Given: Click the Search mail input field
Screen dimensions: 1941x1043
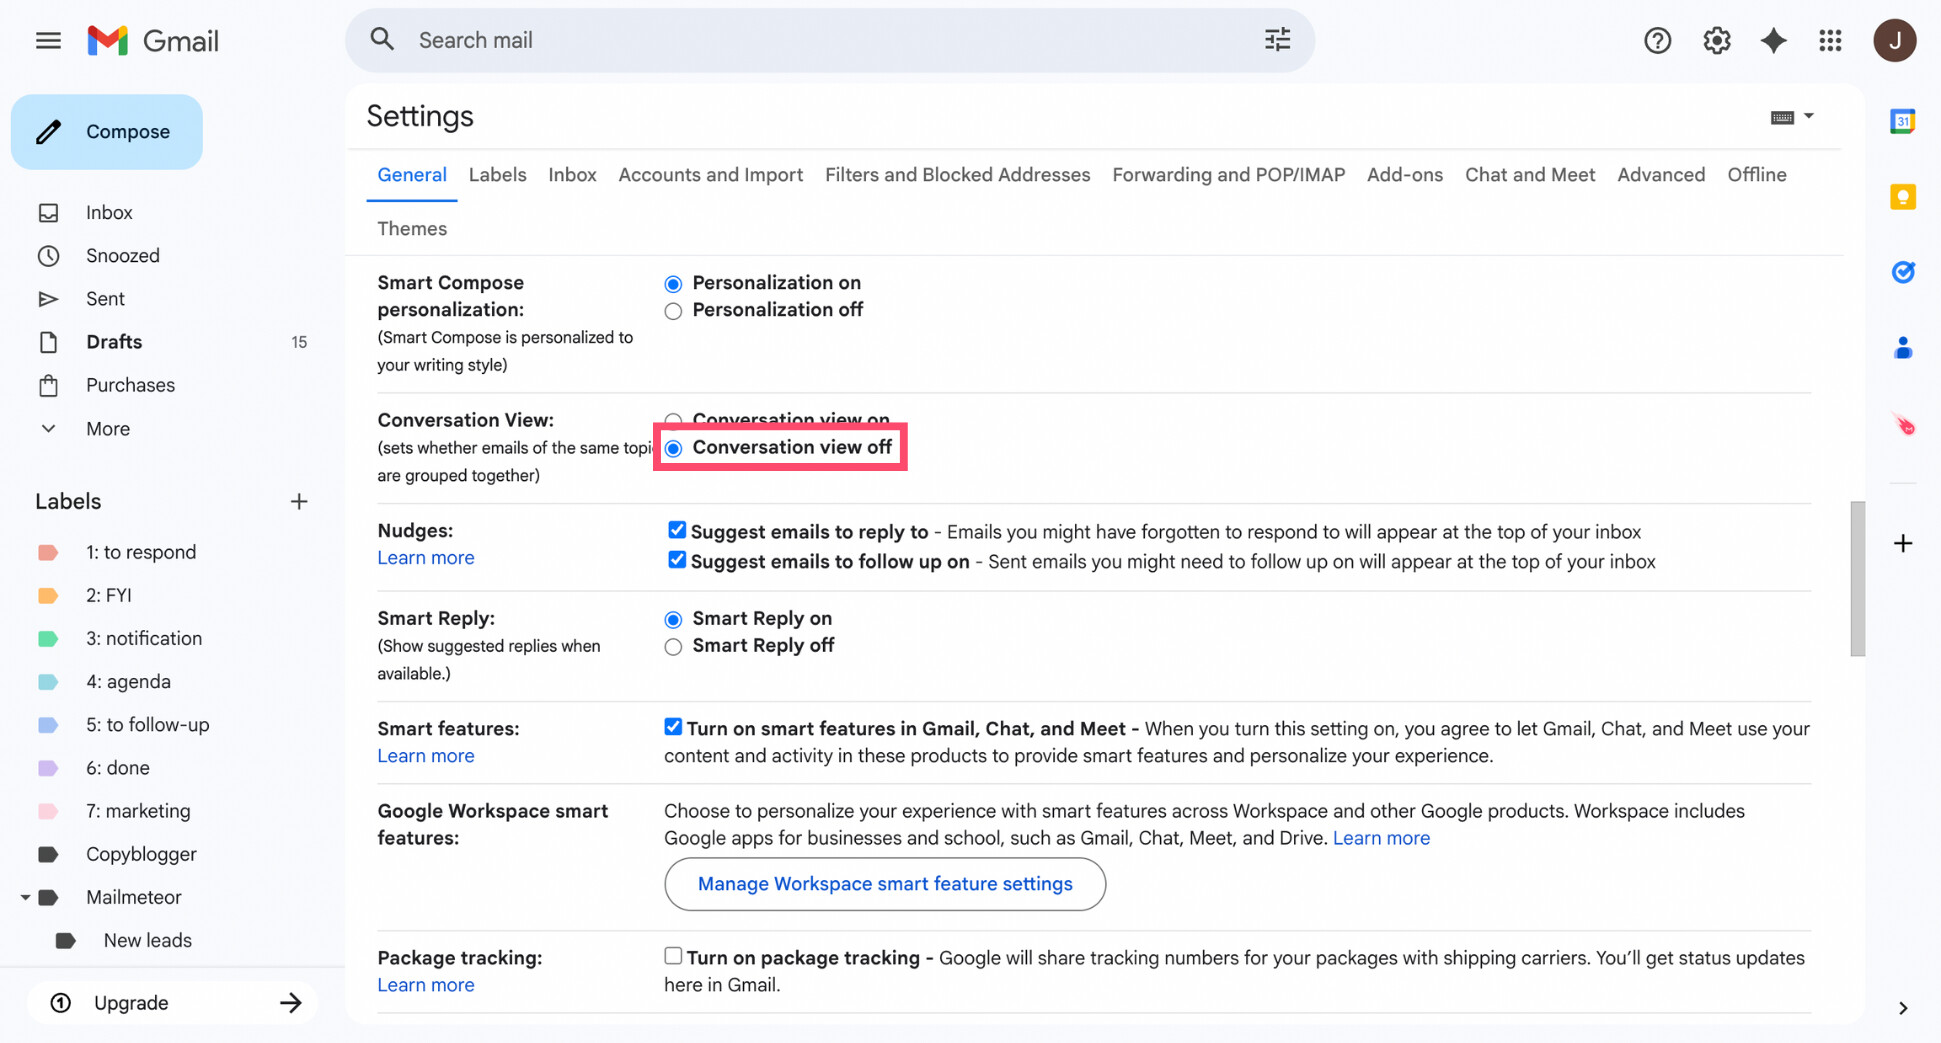Looking at the screenshot, I should 700,40.
